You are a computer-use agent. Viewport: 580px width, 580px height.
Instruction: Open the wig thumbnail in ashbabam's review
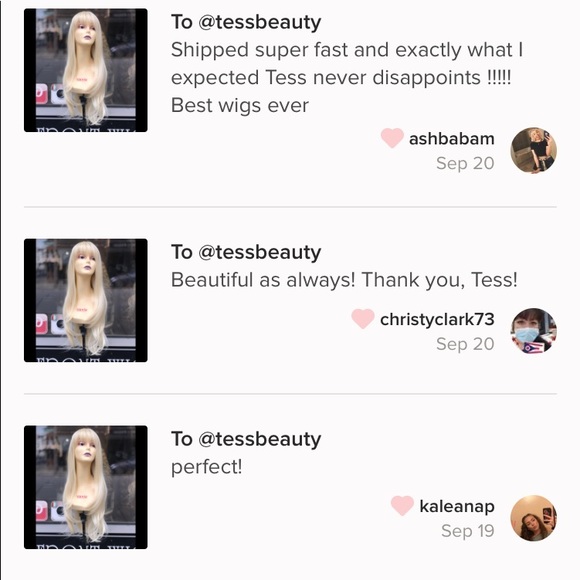pyautogui.click(x=86, y=70)
